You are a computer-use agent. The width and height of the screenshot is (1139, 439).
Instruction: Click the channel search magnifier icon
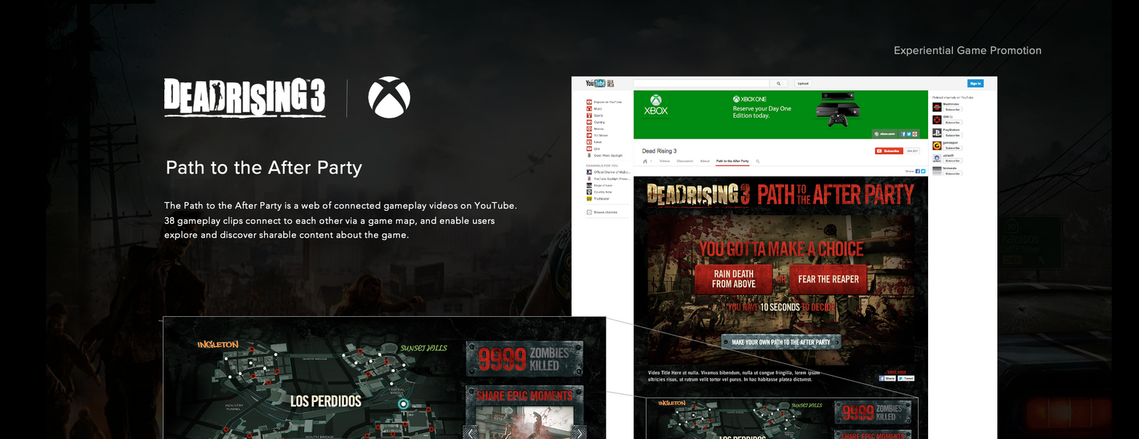pyautogui.click(x=758, y=161)
